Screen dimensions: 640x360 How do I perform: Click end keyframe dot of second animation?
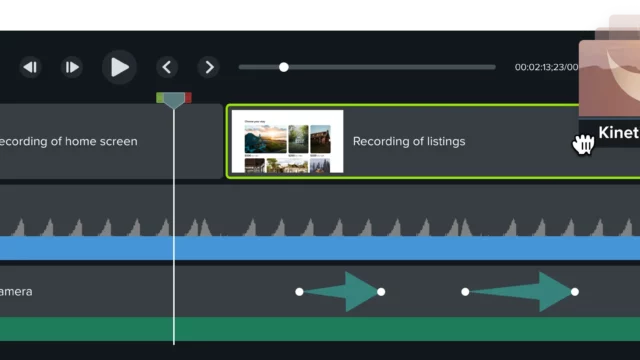click(575, 292)
